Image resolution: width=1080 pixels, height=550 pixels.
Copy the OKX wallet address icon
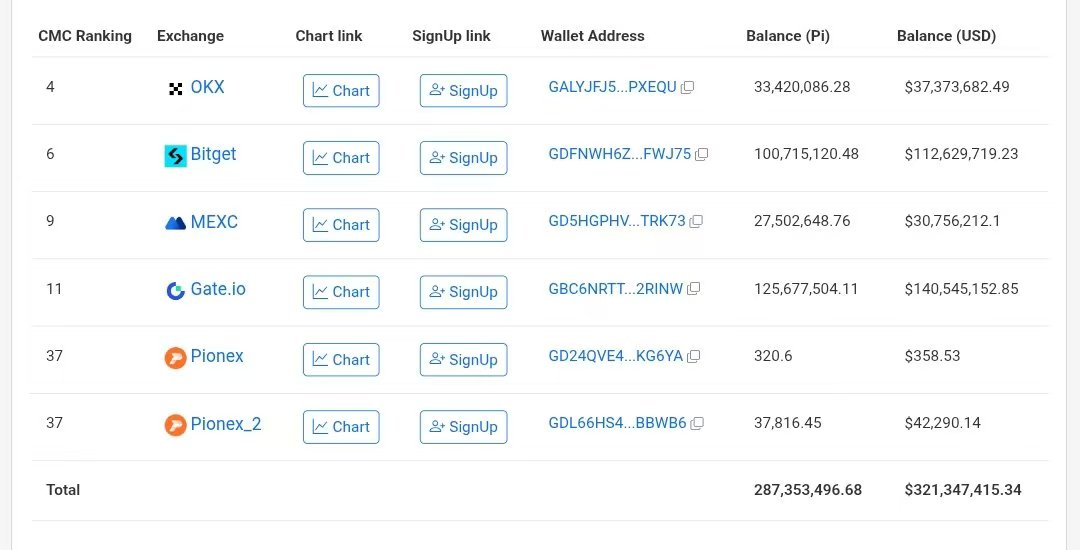[687, 87]
